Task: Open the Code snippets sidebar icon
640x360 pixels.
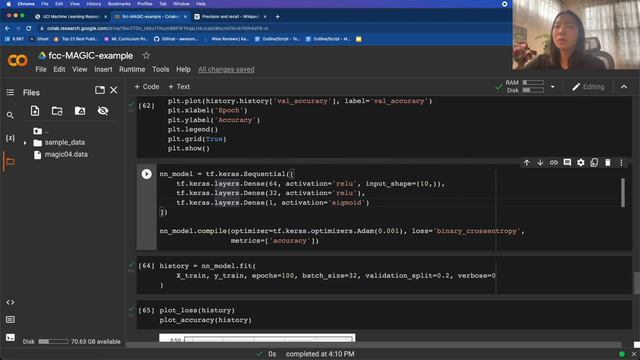Action: click(10, 302)
